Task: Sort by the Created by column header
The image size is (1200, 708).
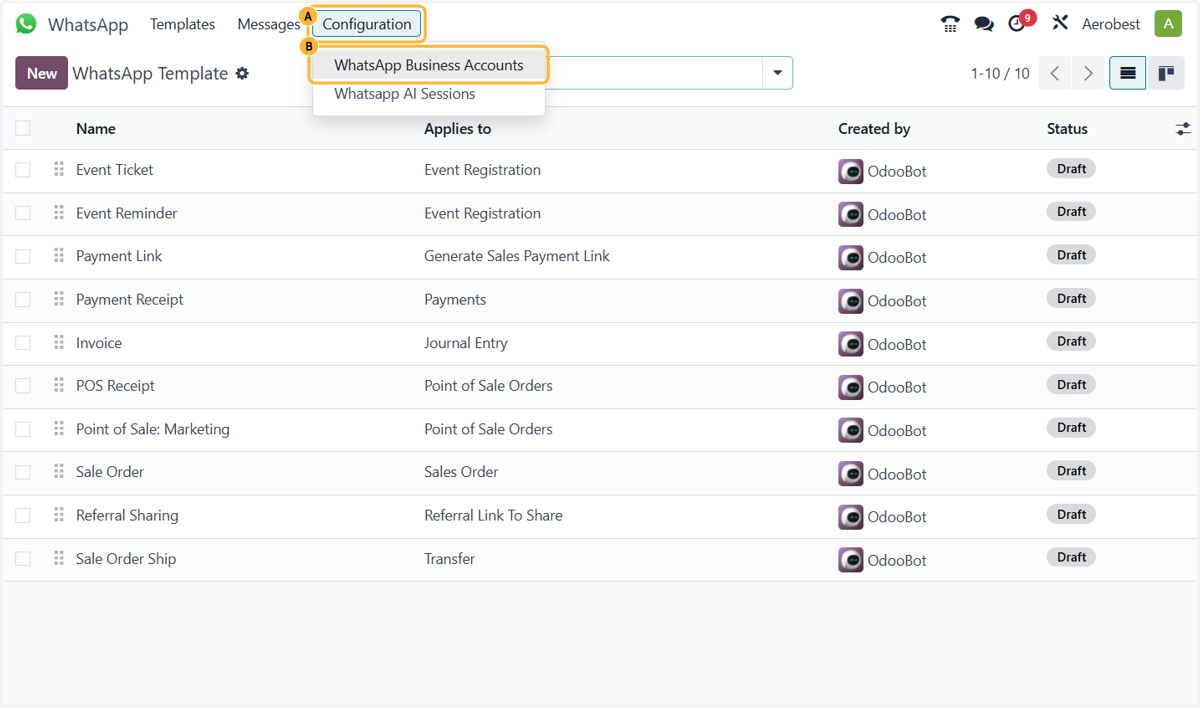Action: tap(874, 129)
